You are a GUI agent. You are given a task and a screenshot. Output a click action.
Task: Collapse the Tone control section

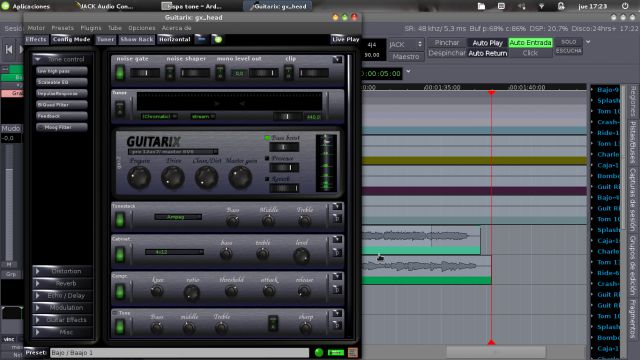tap(62, 59)
